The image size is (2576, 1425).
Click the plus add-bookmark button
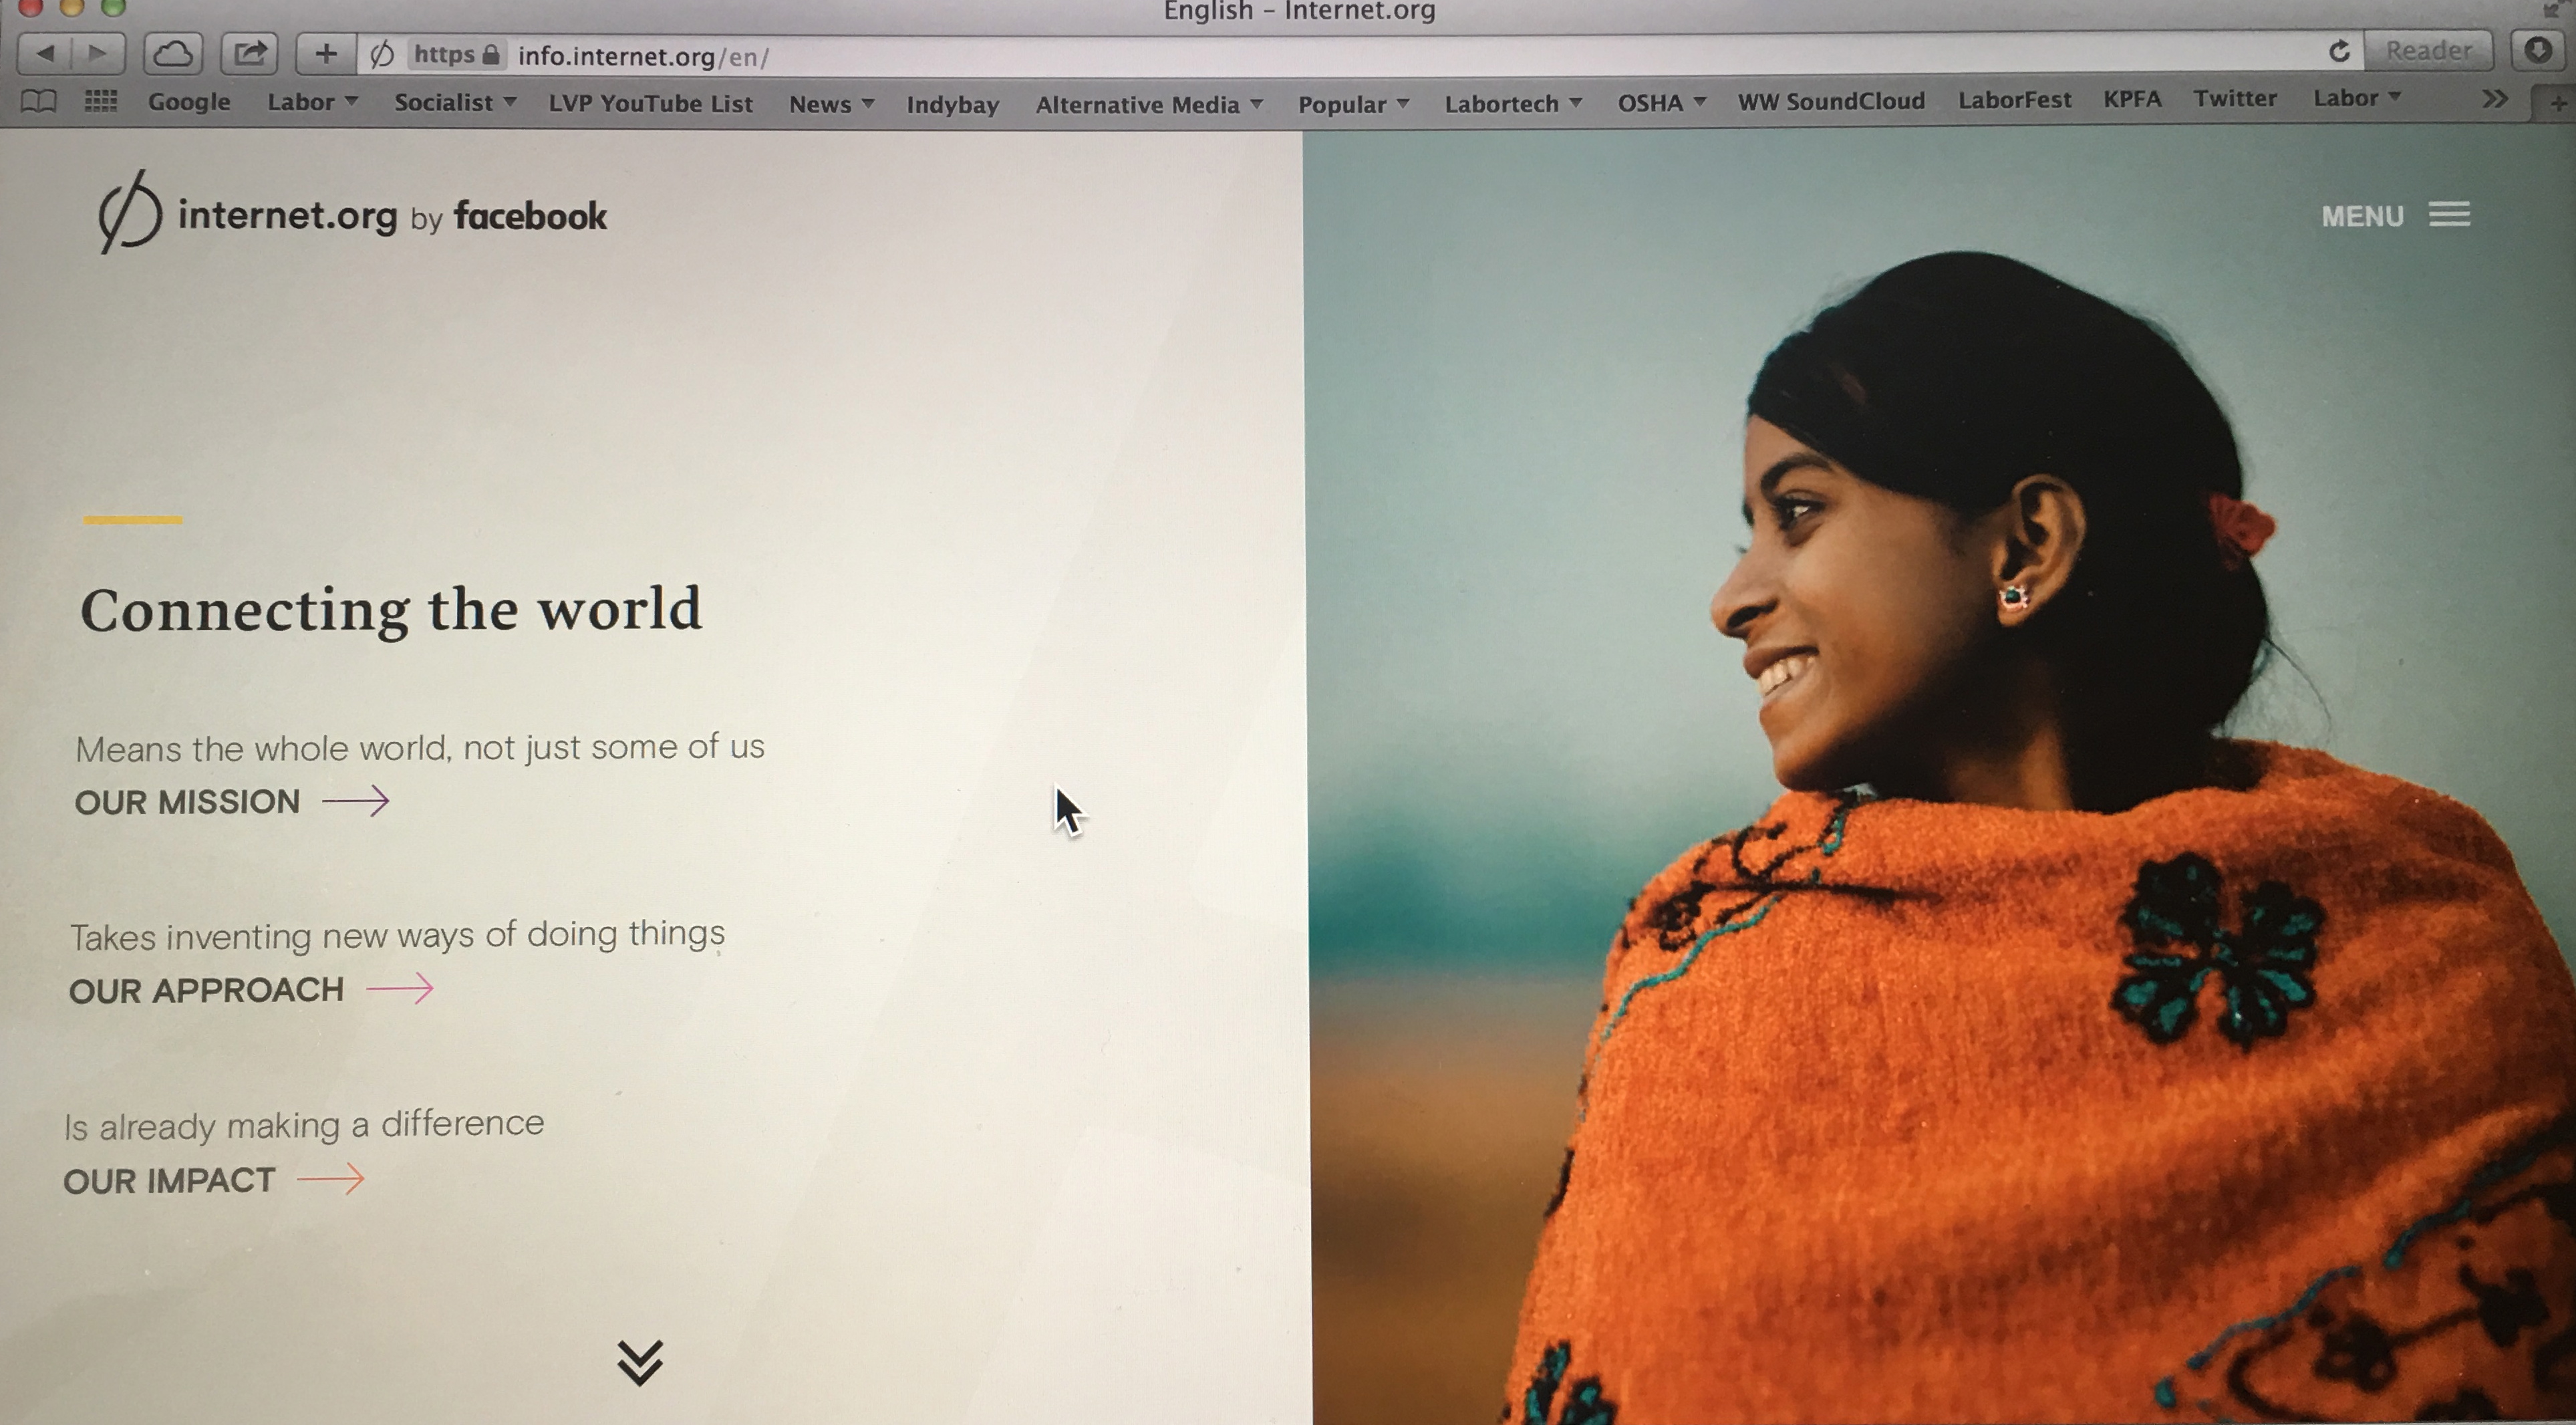[326, 54]
